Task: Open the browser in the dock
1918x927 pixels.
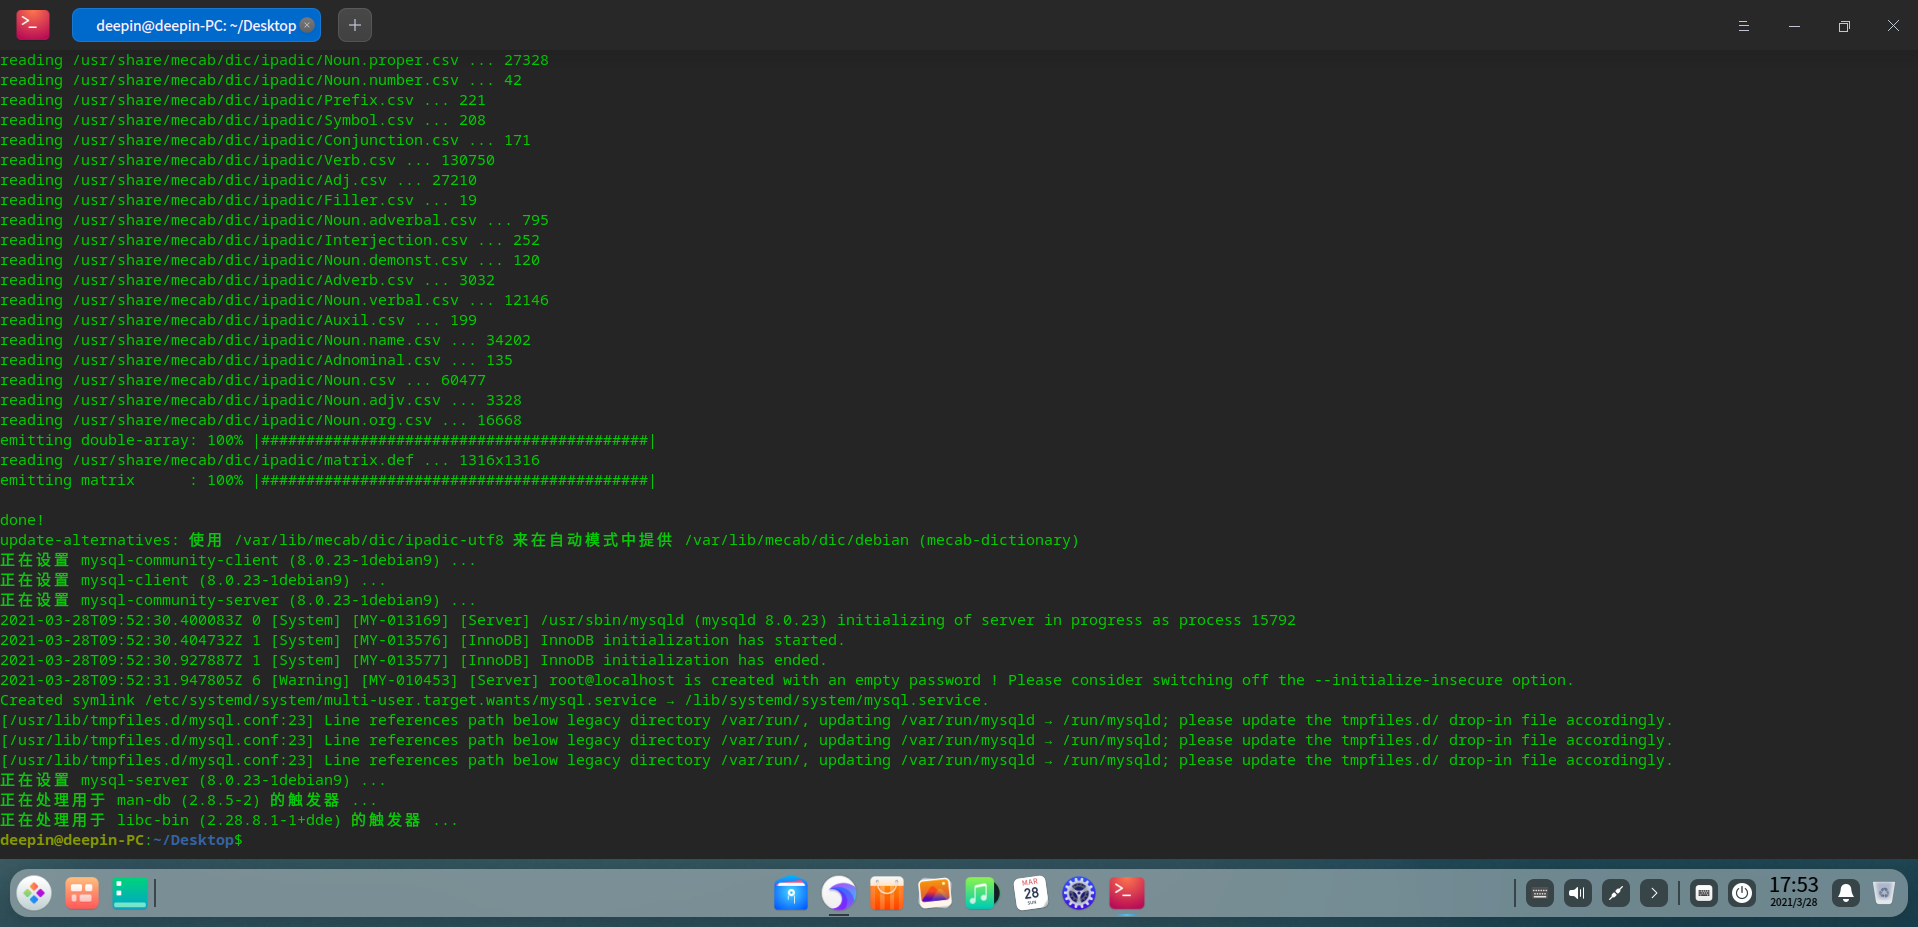Action: 838,893
